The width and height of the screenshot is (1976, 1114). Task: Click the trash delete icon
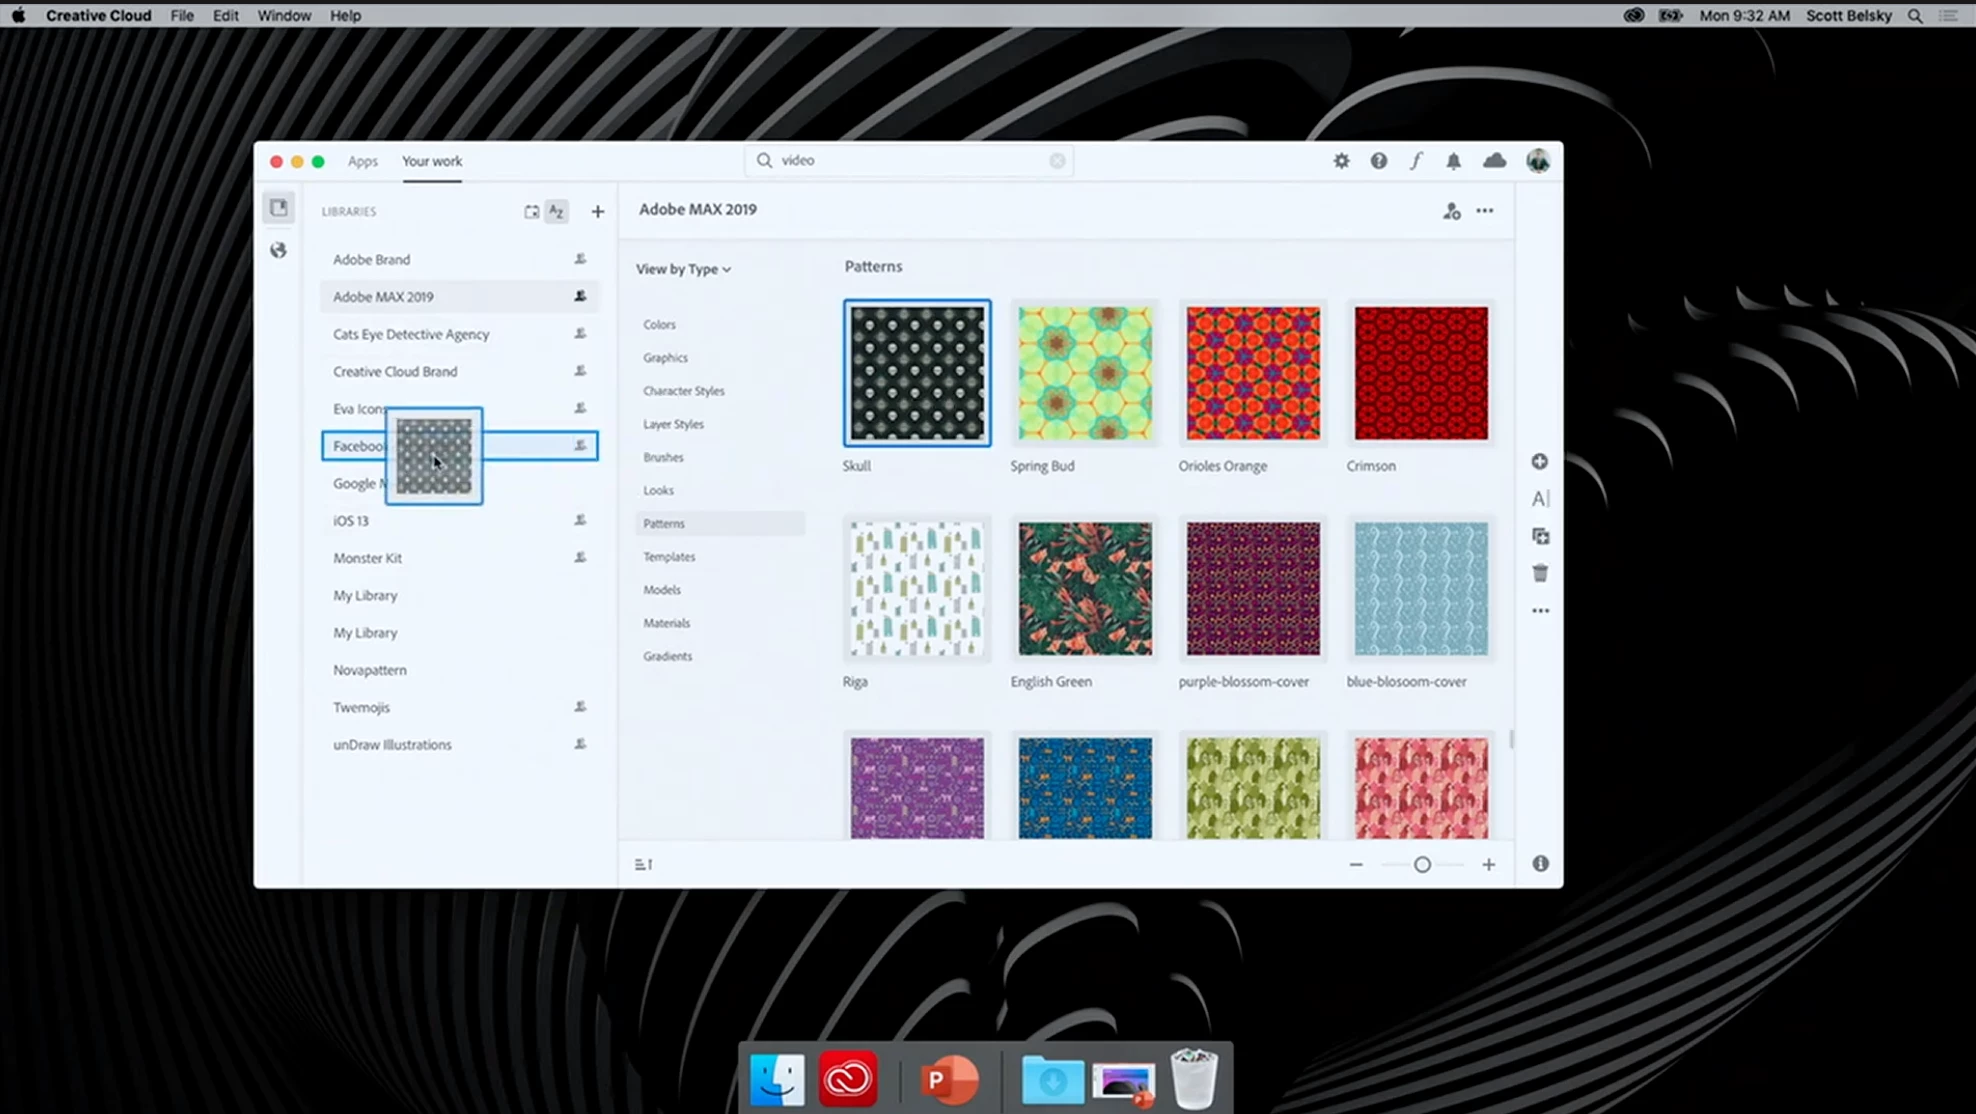coord(1540,574)
